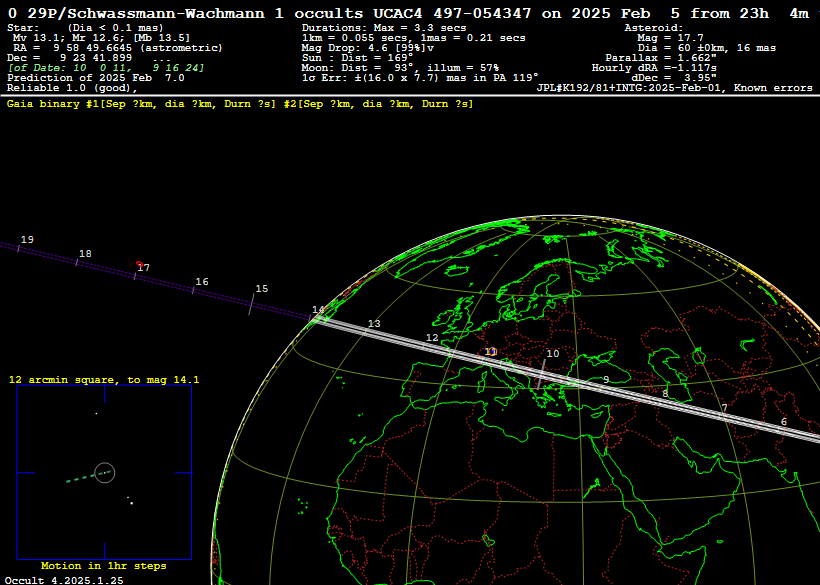Click the 'Motion in 1hr steps' caption
This screenshot has height=585, width=820.
click(104, 566)
